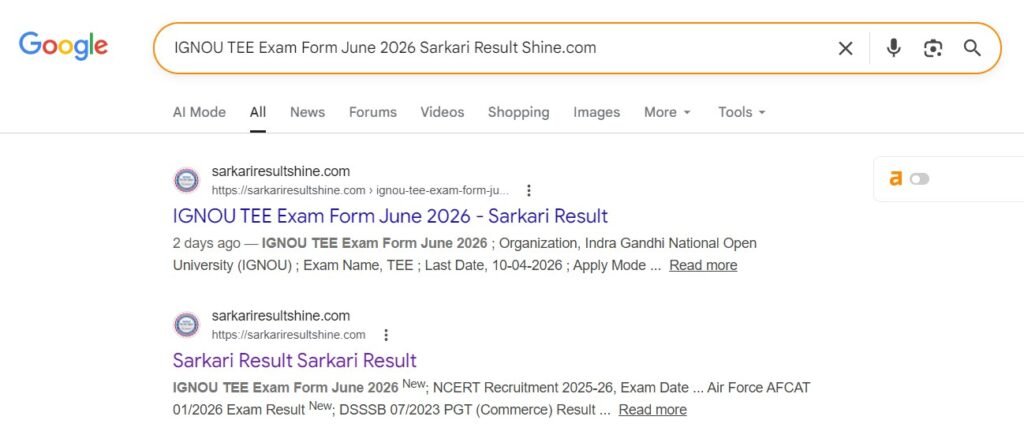The height and width of the screenshot is (424, 1024).
Task: Select the News tab
Action: point(307,112)
